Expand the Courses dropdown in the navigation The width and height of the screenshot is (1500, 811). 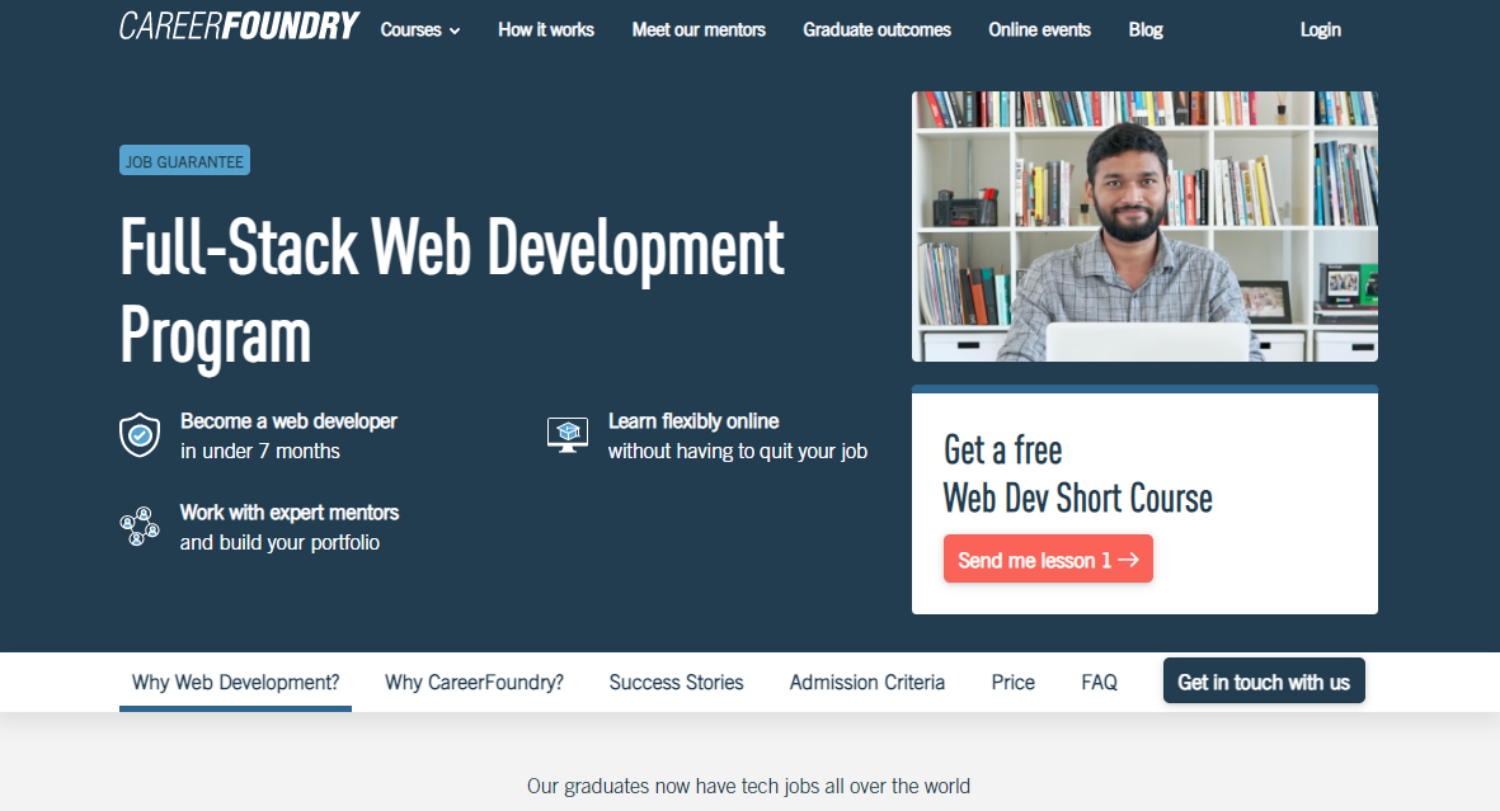[419, 30]
